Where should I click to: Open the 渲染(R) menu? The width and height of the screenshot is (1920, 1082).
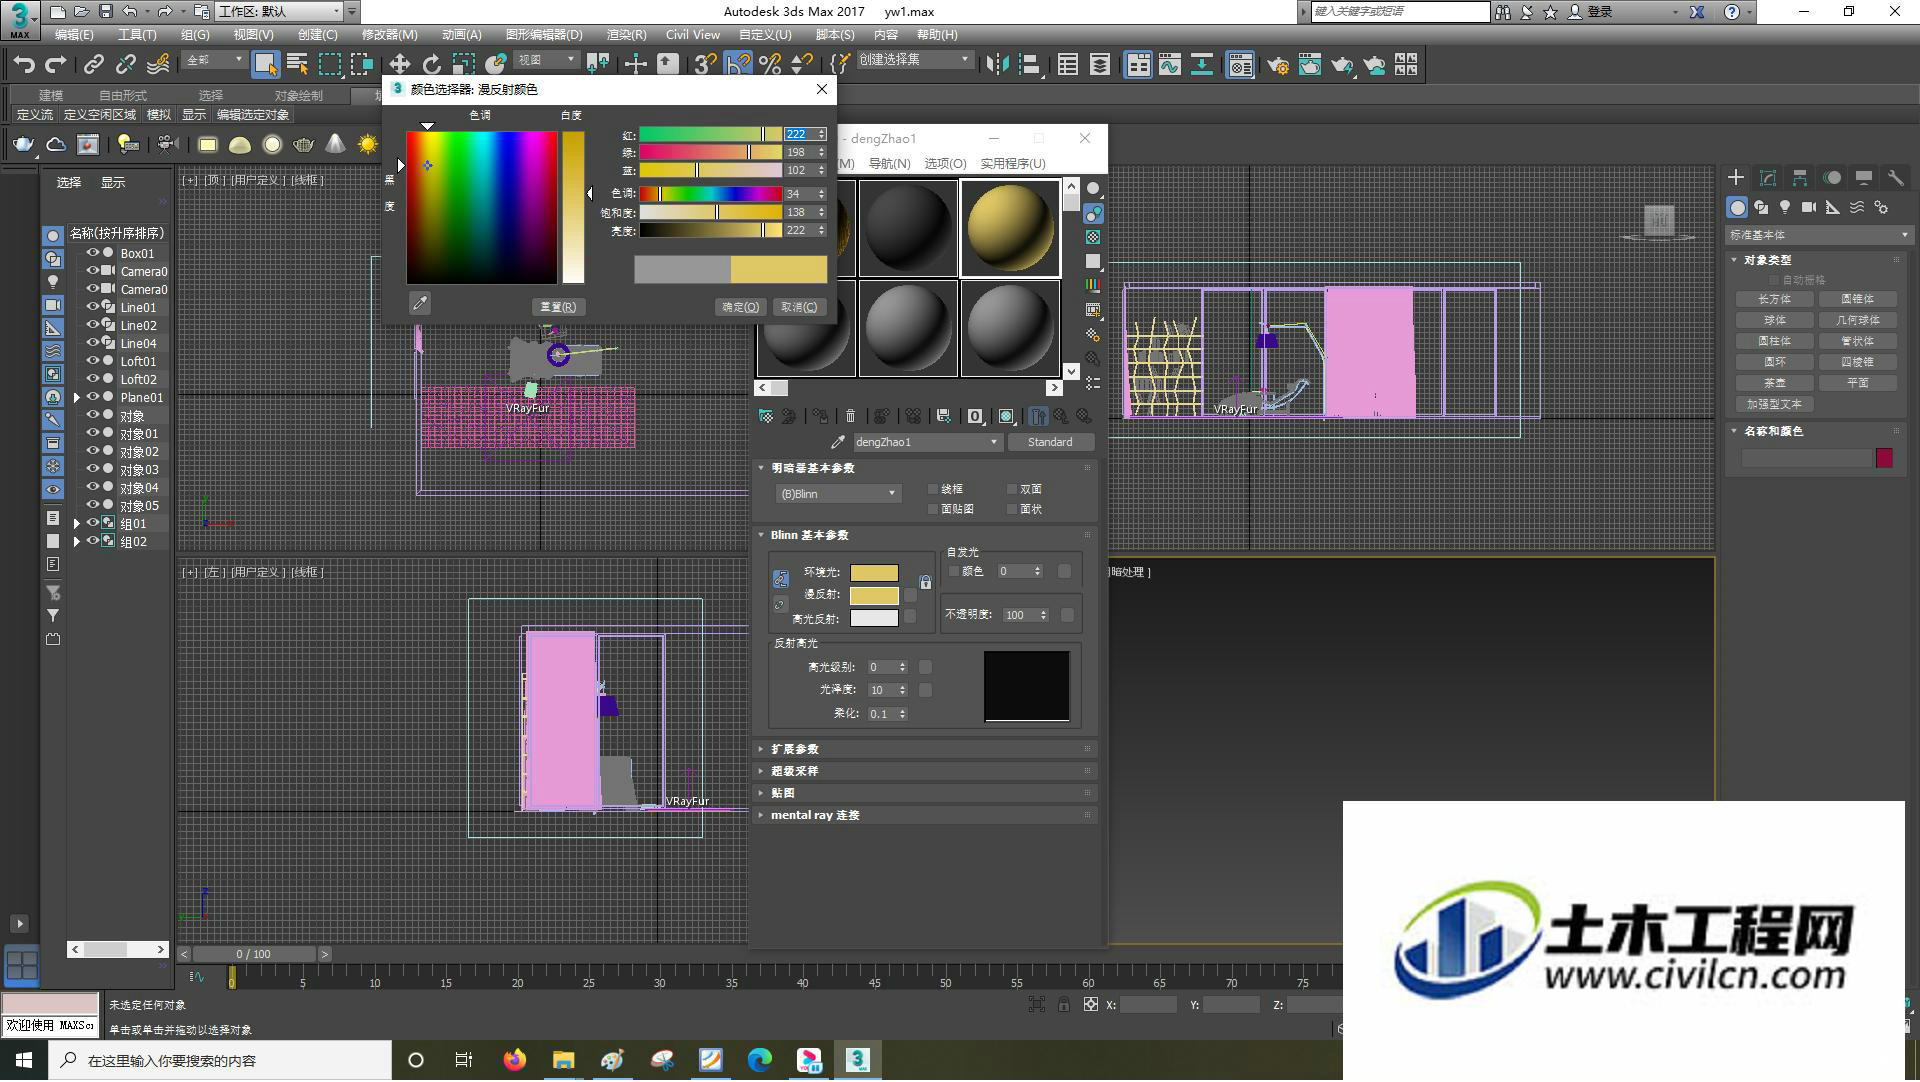pos(626,34)
